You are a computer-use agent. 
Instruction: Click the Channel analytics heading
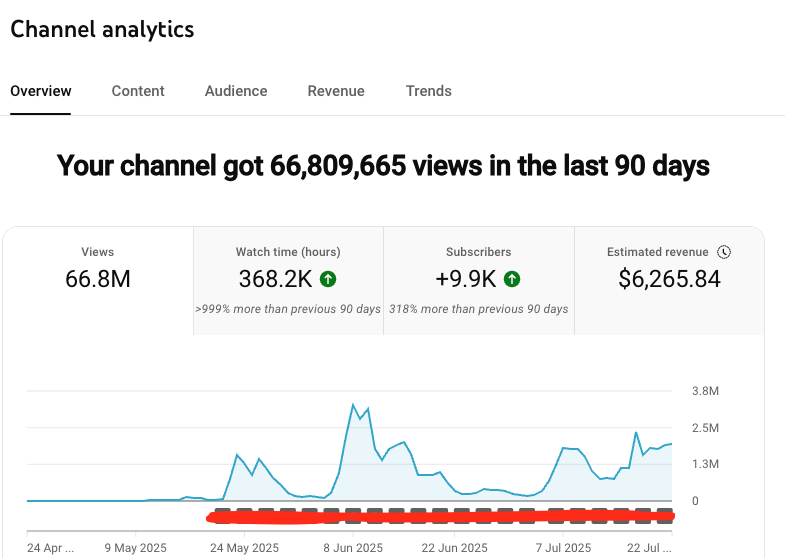(102, 29)
